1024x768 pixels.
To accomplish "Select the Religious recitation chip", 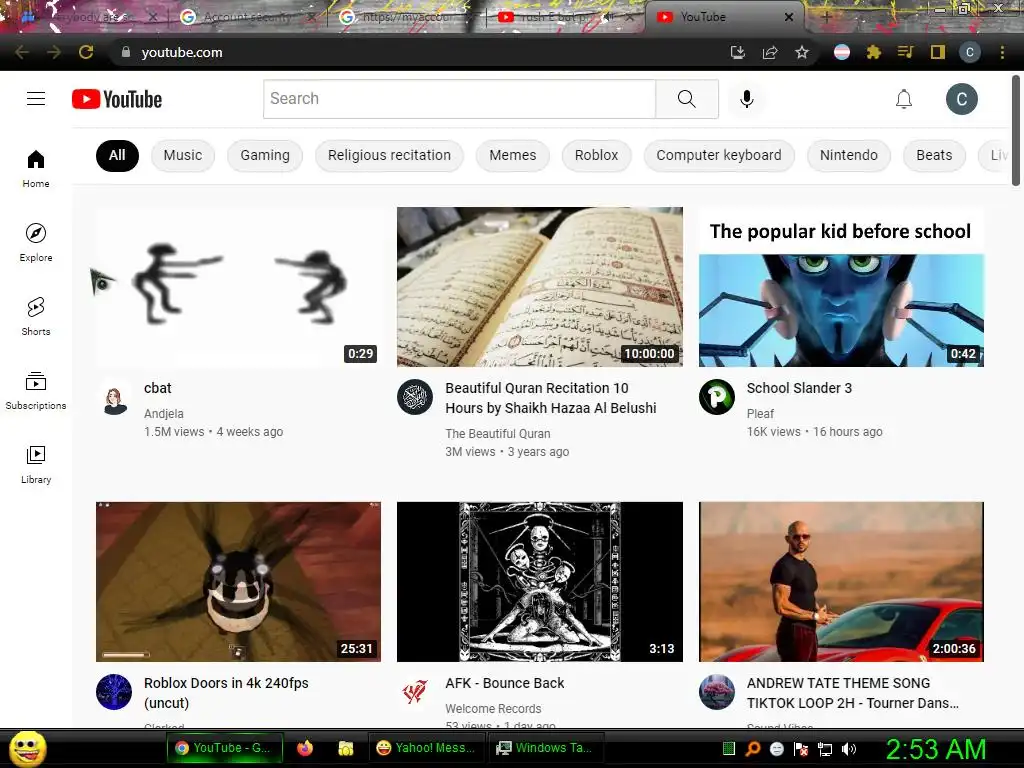I will 389,155.
